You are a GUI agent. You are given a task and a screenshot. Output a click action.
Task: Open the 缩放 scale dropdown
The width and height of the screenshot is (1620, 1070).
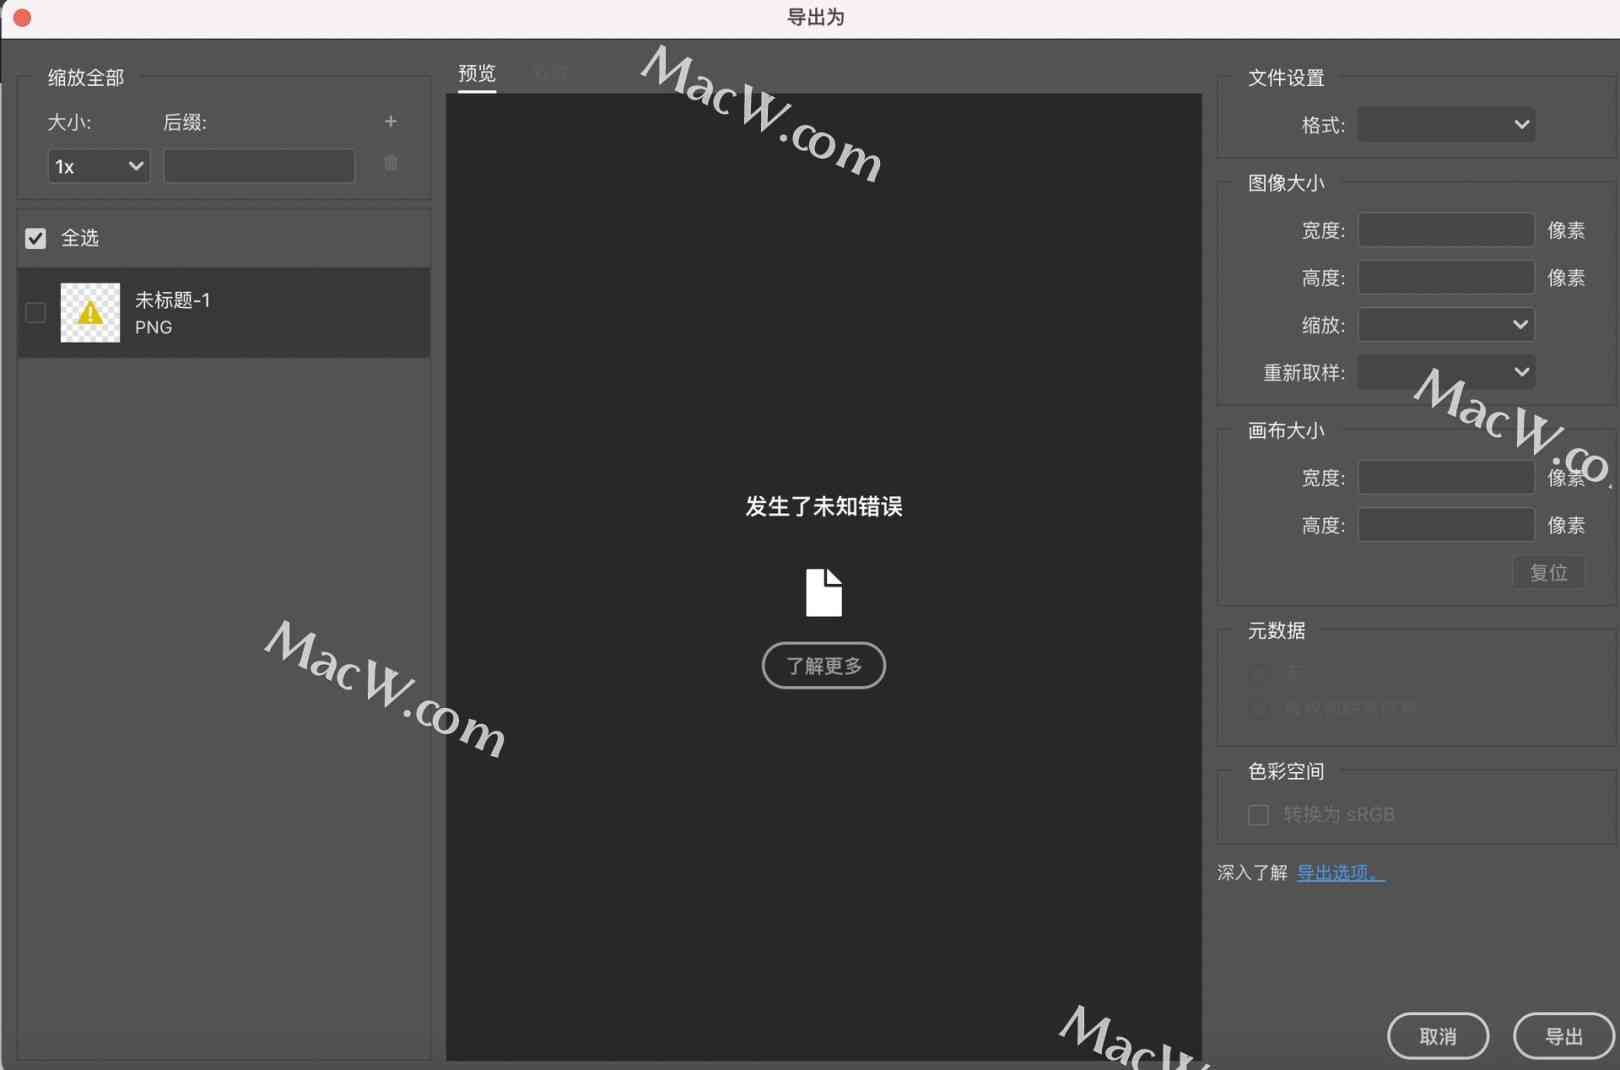[1445, 325]
